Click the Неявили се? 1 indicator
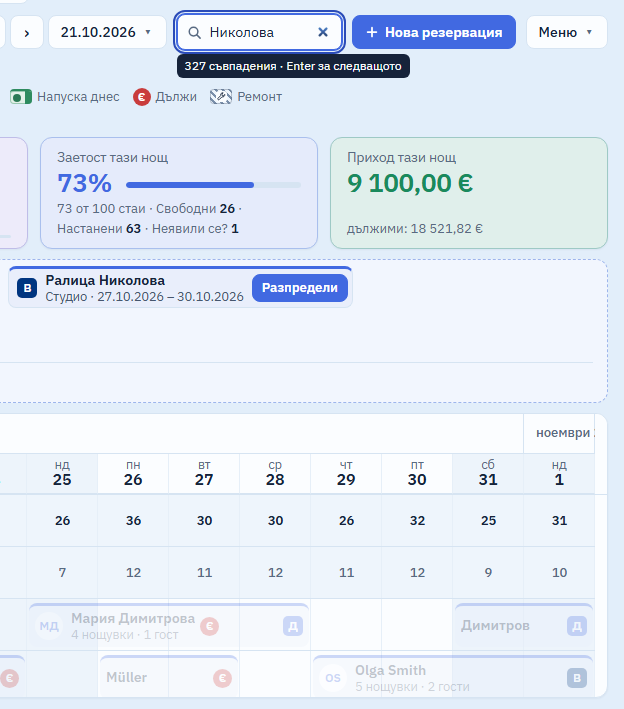Image resolution: width=624 pixels, height=709 pixels. pos(195,229)
